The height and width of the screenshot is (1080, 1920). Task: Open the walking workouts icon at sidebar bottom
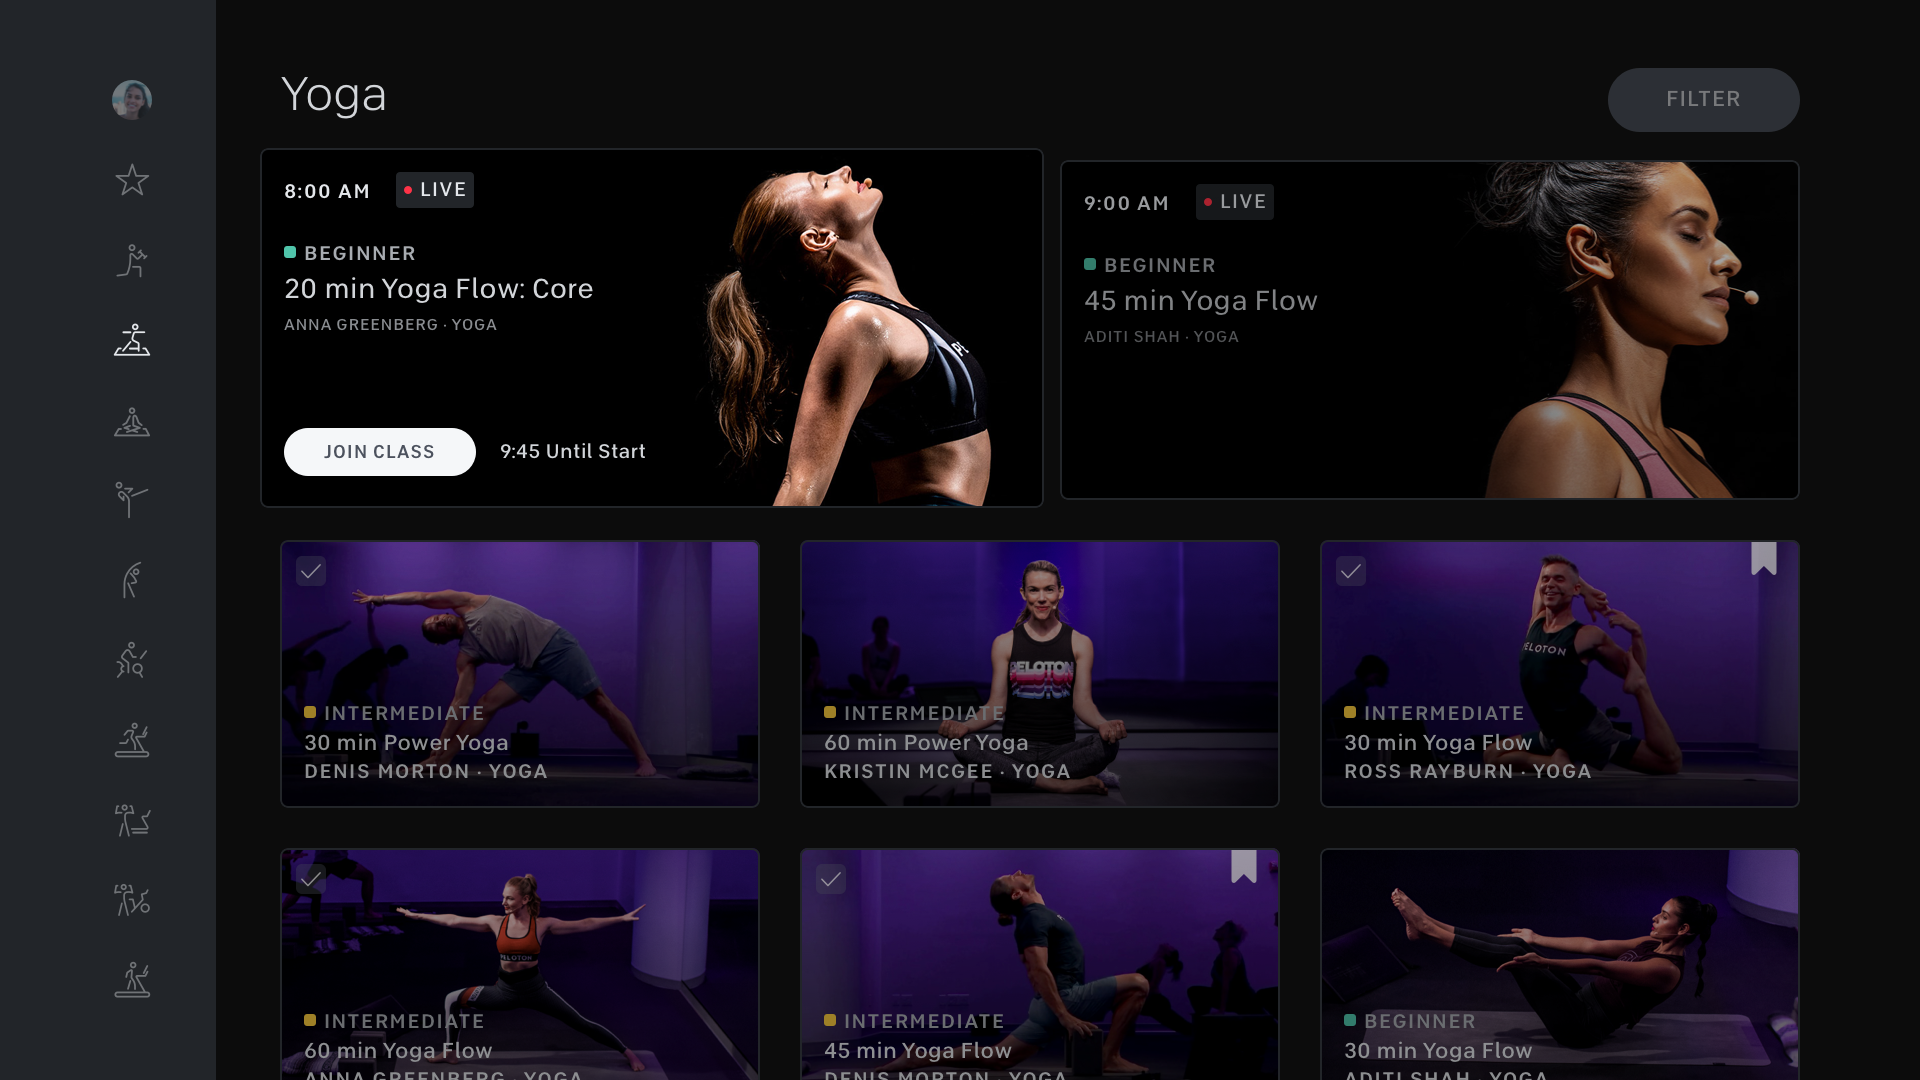point(131,980)
